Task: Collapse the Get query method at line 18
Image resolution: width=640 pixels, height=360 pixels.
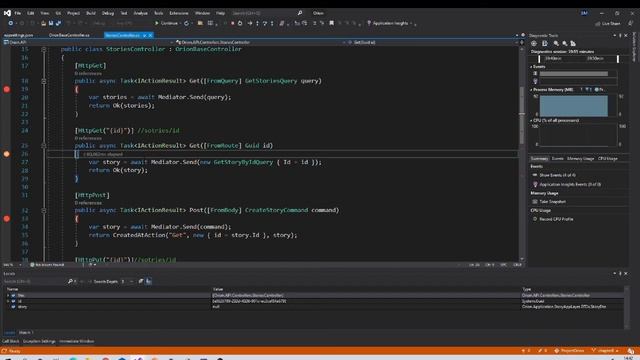Action: 44,81
